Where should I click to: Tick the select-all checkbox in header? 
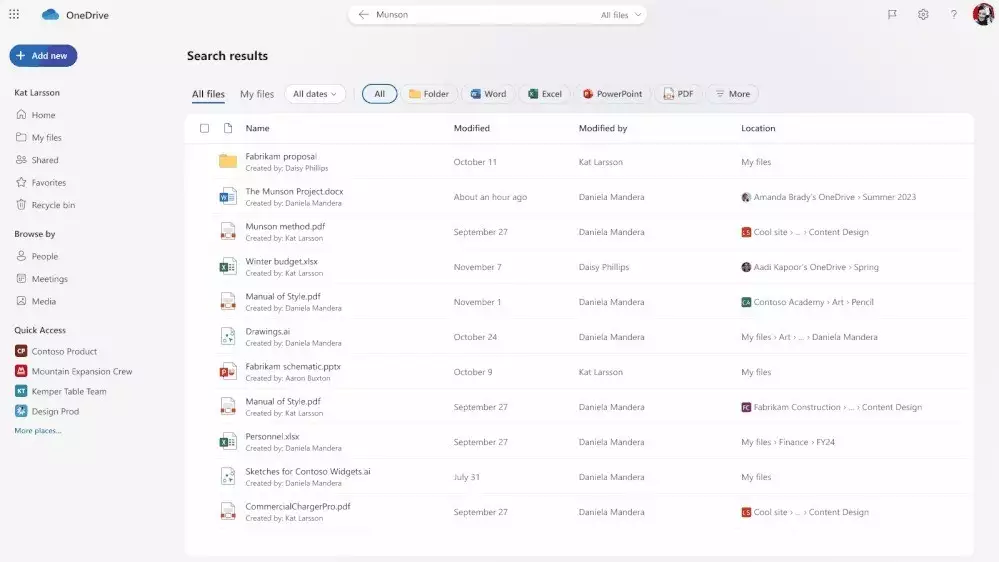205,128
